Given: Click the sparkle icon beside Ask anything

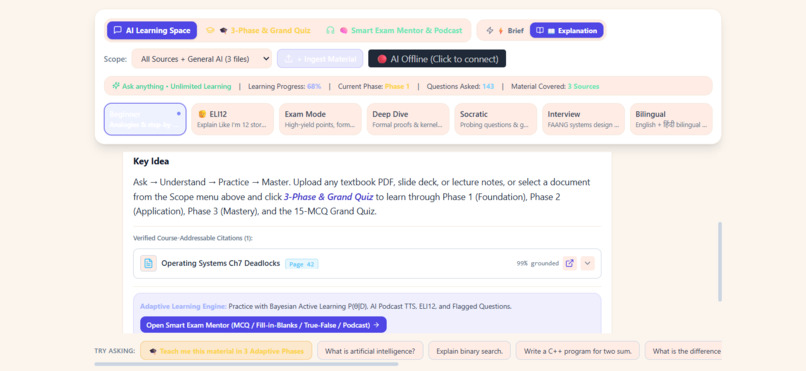Looking at the screenshot, I should pos(116,86).
